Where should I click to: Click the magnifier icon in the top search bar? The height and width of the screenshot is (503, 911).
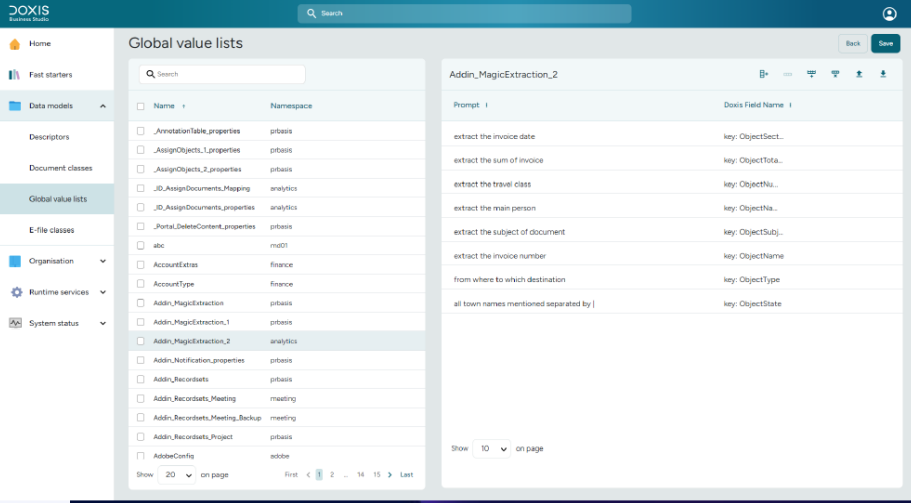tap(311, 13)
